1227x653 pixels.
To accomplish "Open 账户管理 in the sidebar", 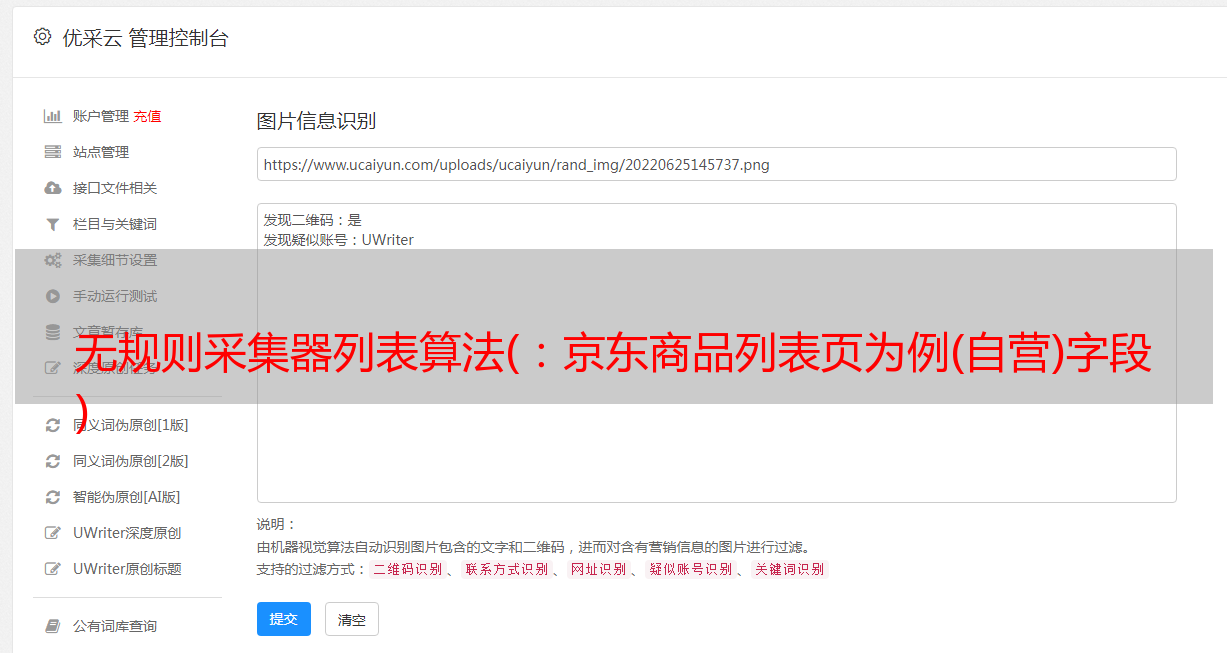I will tap(101, 116).
